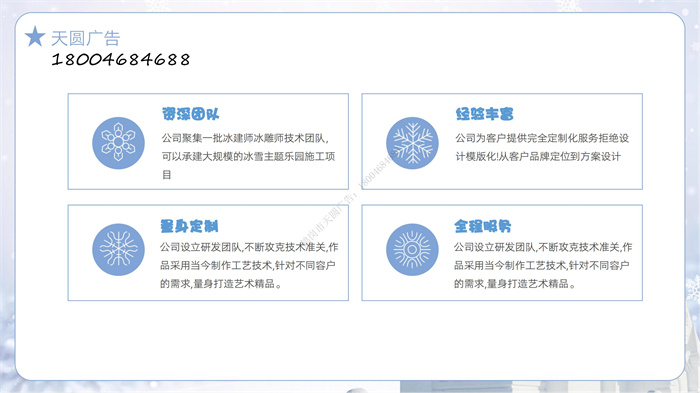Click the paragraph starting 公司为客户提供完全定制化
Screen dimensions: 700x393
tap(542, 147)
